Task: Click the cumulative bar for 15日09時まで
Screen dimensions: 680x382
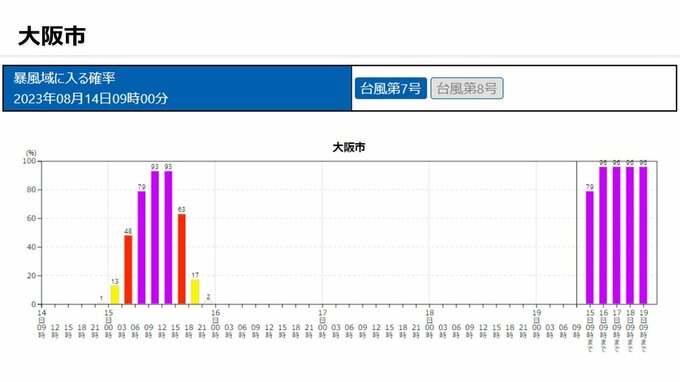Action: pyautogui.click(x=589, y=248)
